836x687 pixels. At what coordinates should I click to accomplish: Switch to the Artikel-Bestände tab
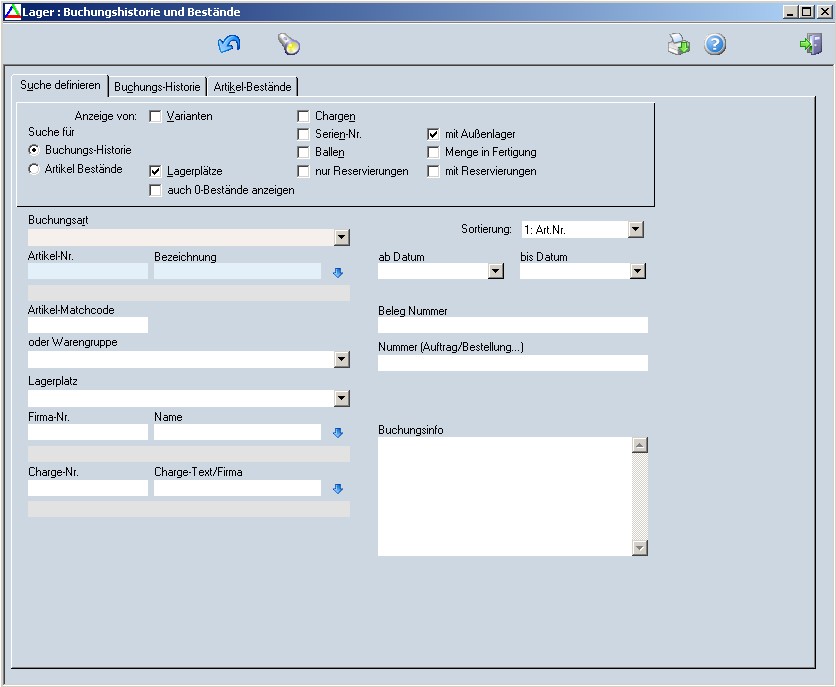tap(252, 87)
